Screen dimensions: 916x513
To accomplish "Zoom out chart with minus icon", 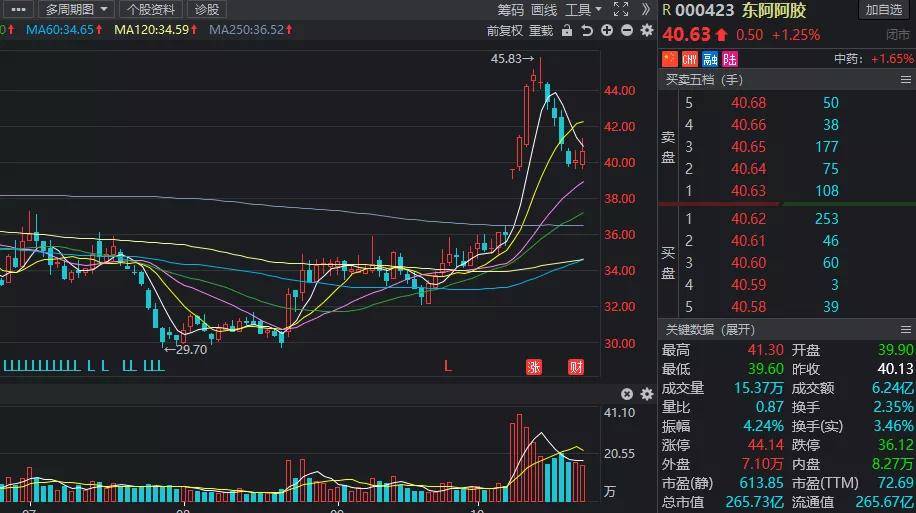I will tap(627, 30).
